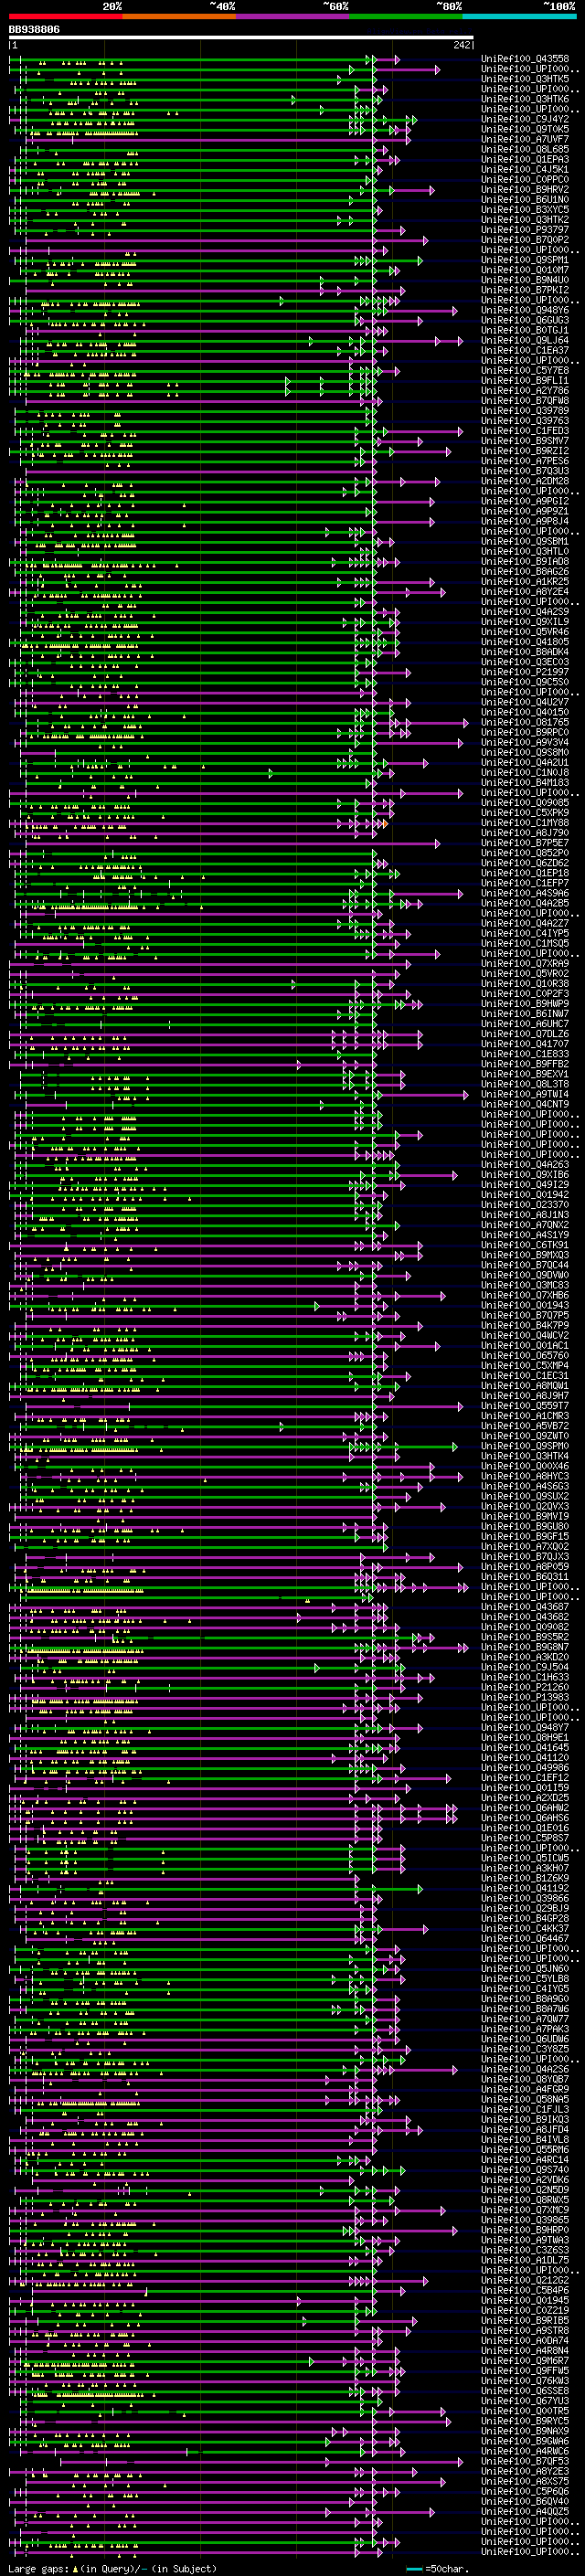Viewport: 585px width, 2576px height.
Task: Open hit UniRef100_Q4A2B5
Action: pyautogui.click(x=524, y=903)
